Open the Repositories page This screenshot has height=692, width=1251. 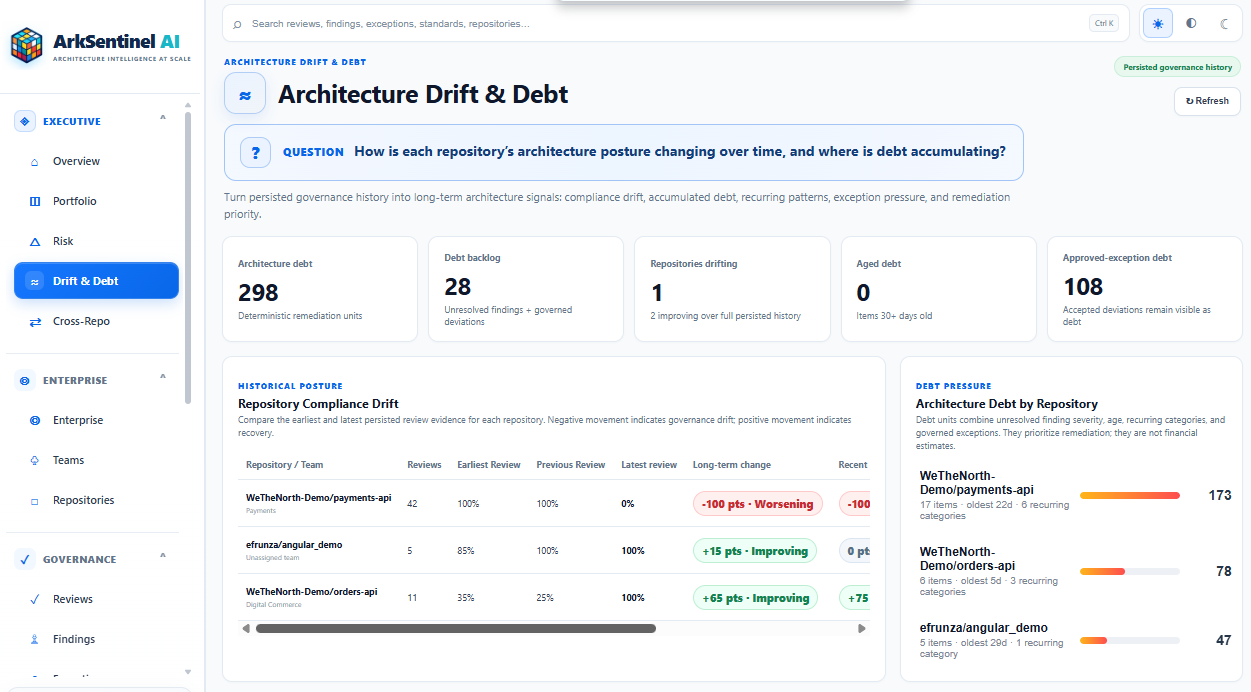96,500
